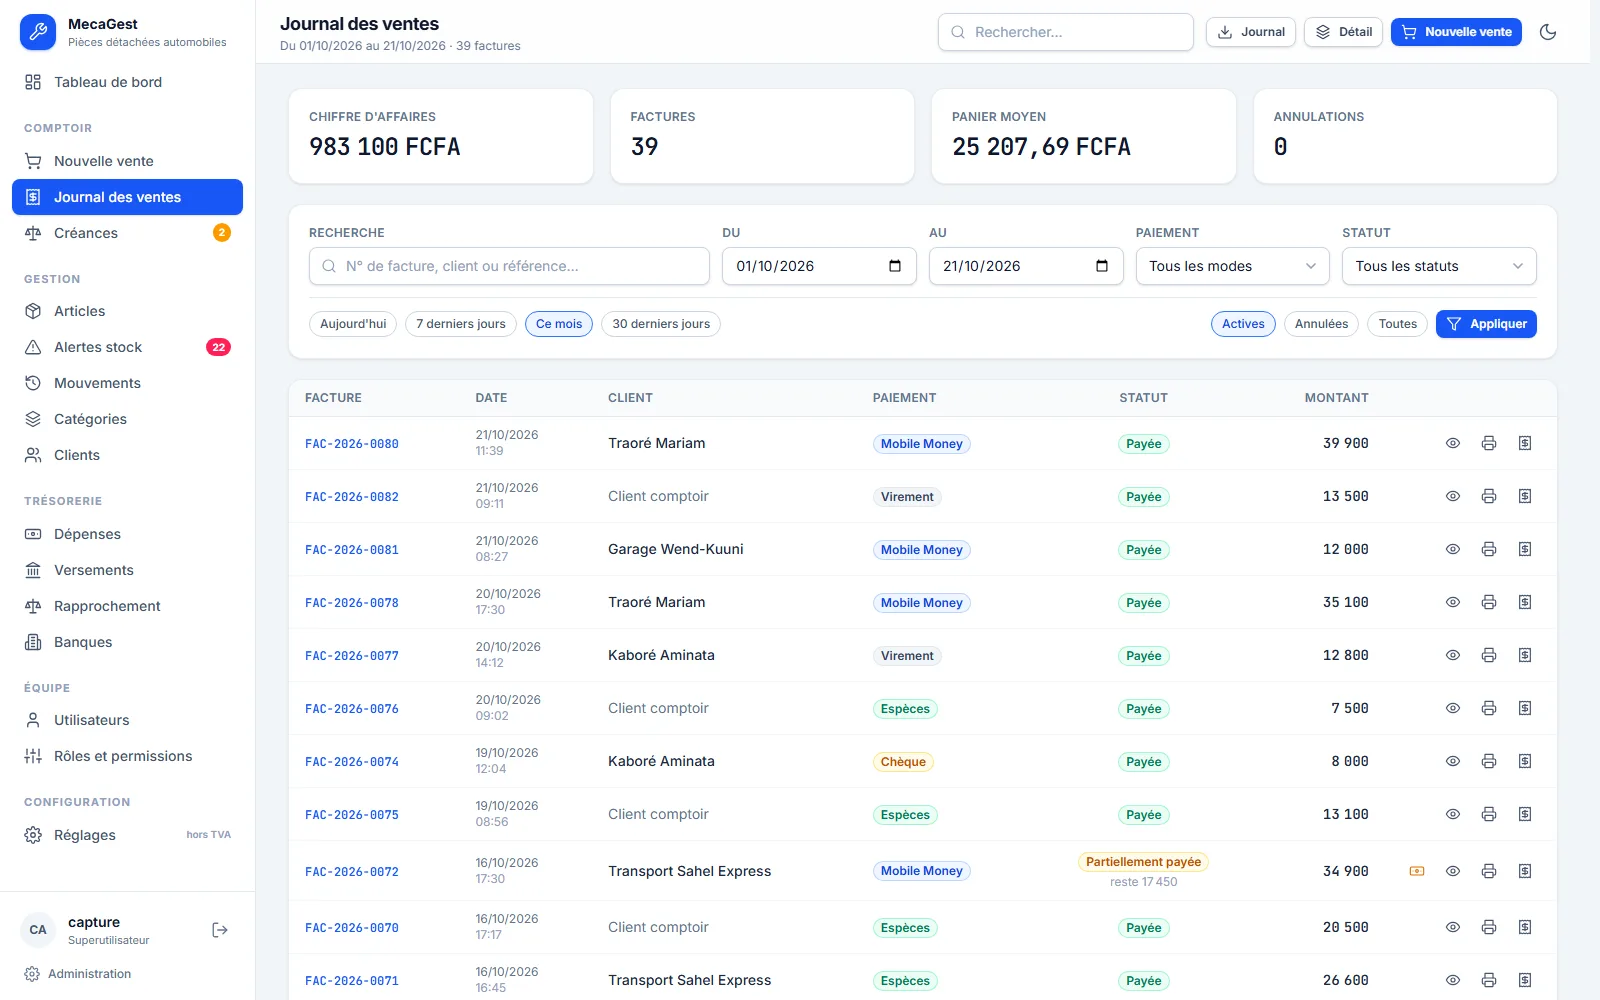View invoice FAC-2026-0081 eye icon

[1453, 549]
